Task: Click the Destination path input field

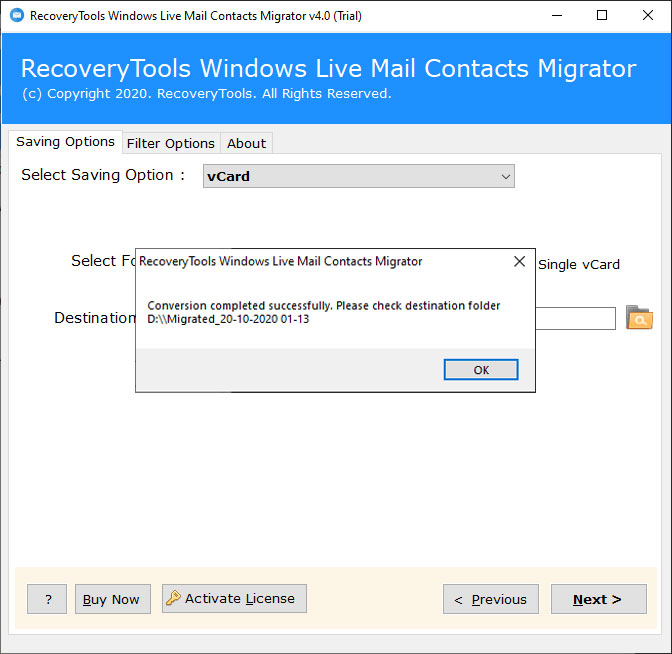Action: click(576, 318)
